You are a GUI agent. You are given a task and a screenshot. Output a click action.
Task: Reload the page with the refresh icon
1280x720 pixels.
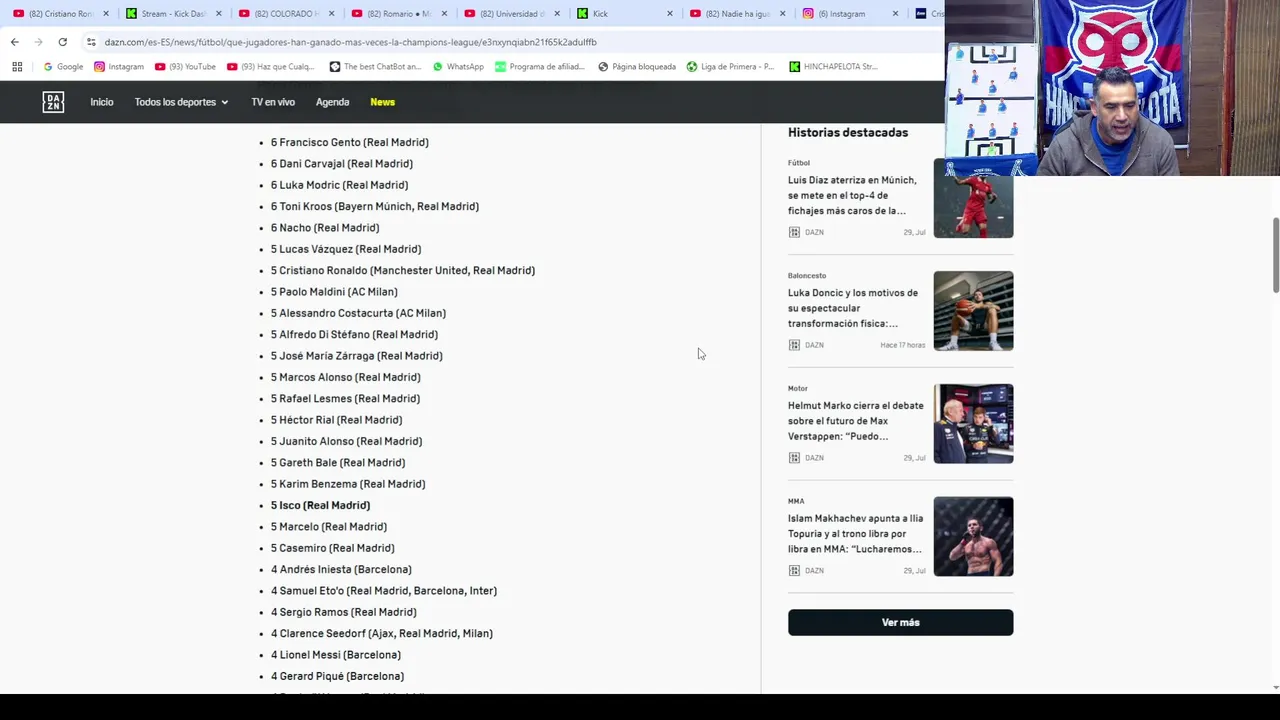click(x=62, y=42)
